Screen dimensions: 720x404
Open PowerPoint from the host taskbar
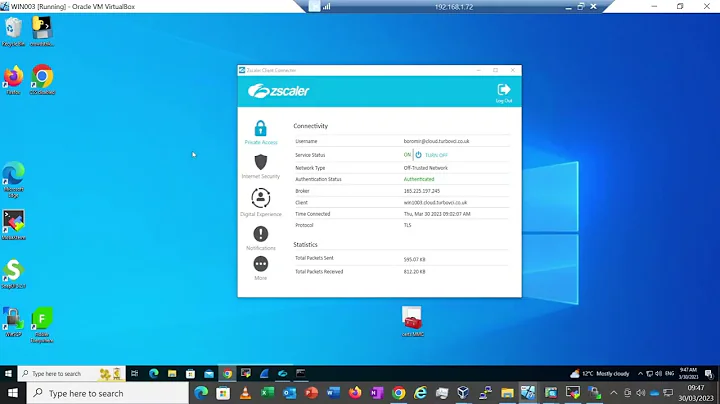pyautogui.click(x=311, y=393)
